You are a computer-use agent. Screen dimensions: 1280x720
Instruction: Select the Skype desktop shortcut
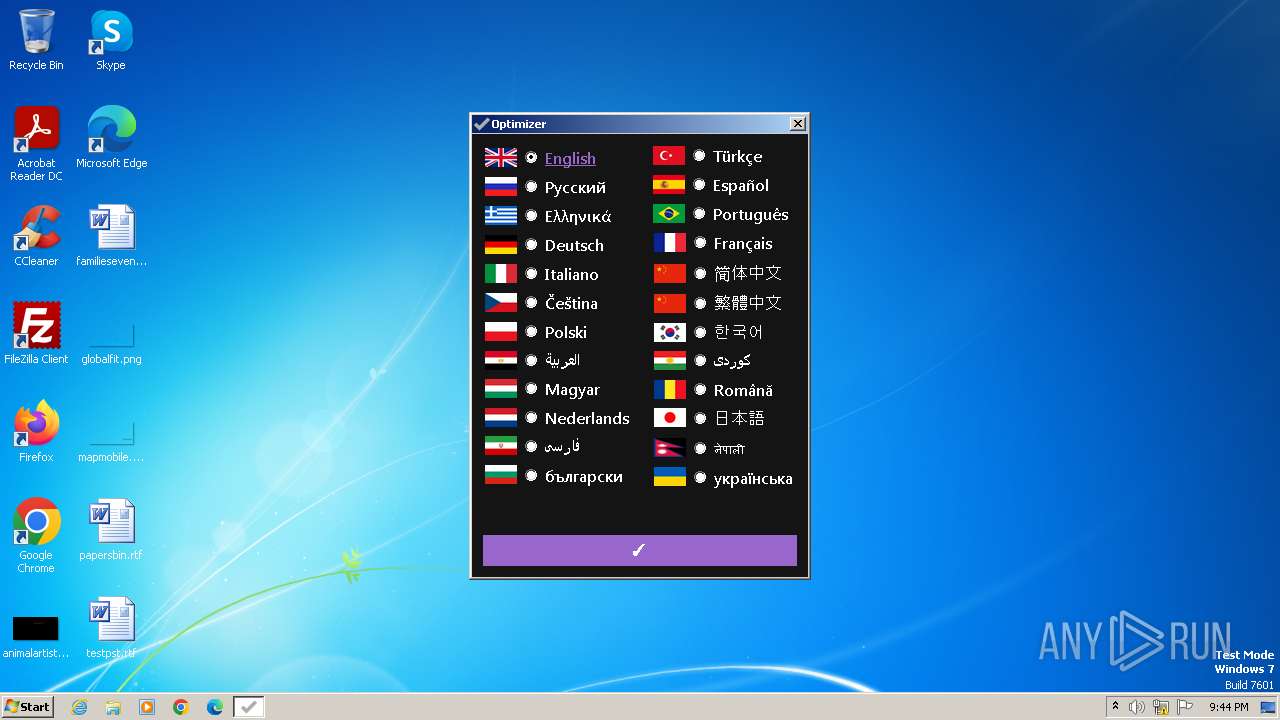(x=111, y=40)
